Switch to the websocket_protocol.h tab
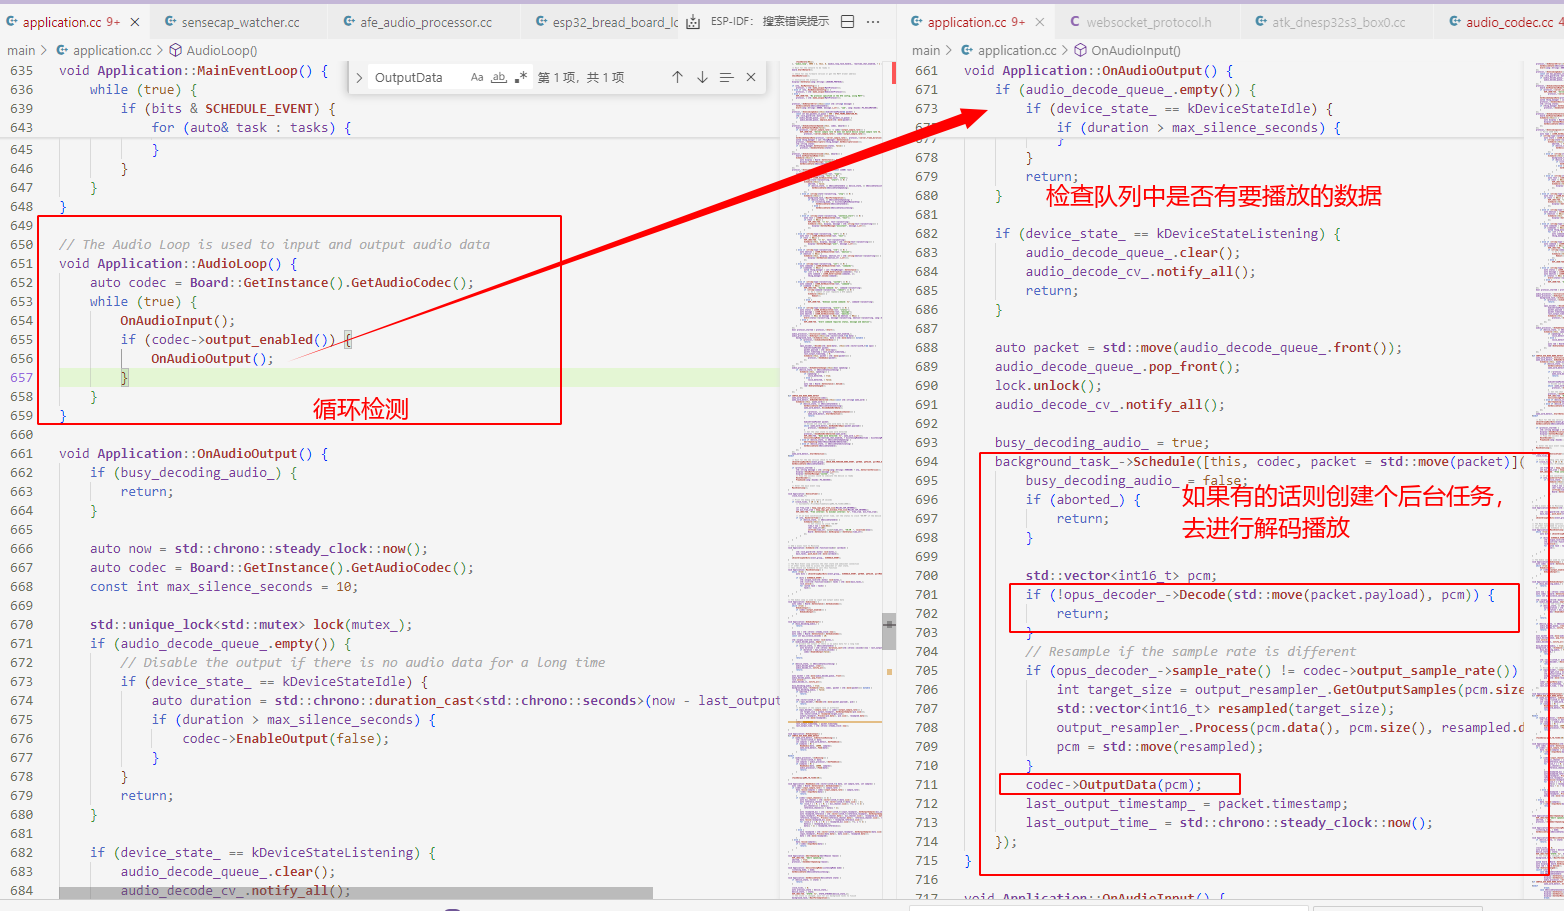The height and width of the screenshot is (911, 1564). coord(1148,22)
